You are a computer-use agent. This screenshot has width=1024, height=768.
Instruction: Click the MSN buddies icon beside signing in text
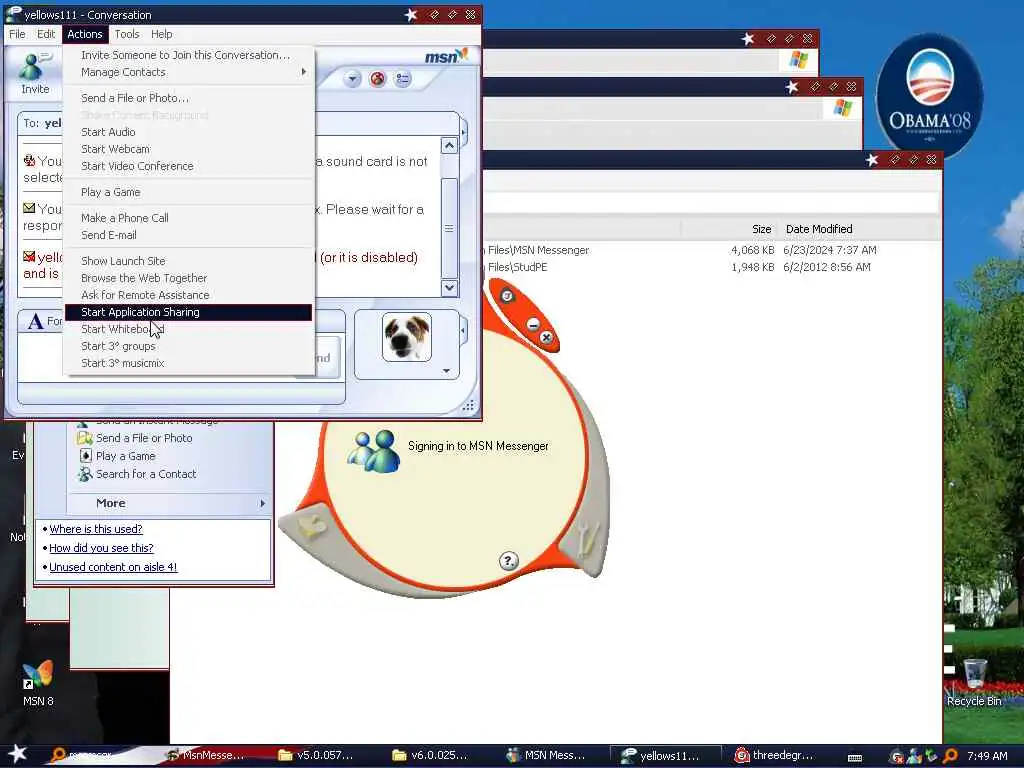[x=374, y=451]
